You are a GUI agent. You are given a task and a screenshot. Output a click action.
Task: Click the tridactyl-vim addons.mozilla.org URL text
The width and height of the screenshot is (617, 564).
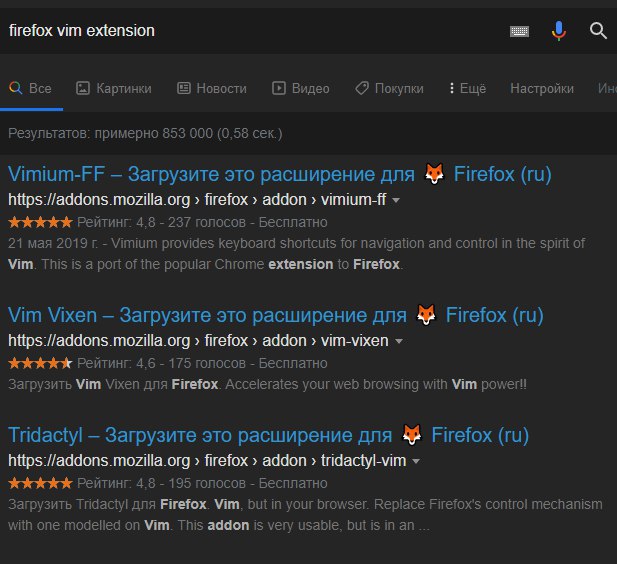207,460
